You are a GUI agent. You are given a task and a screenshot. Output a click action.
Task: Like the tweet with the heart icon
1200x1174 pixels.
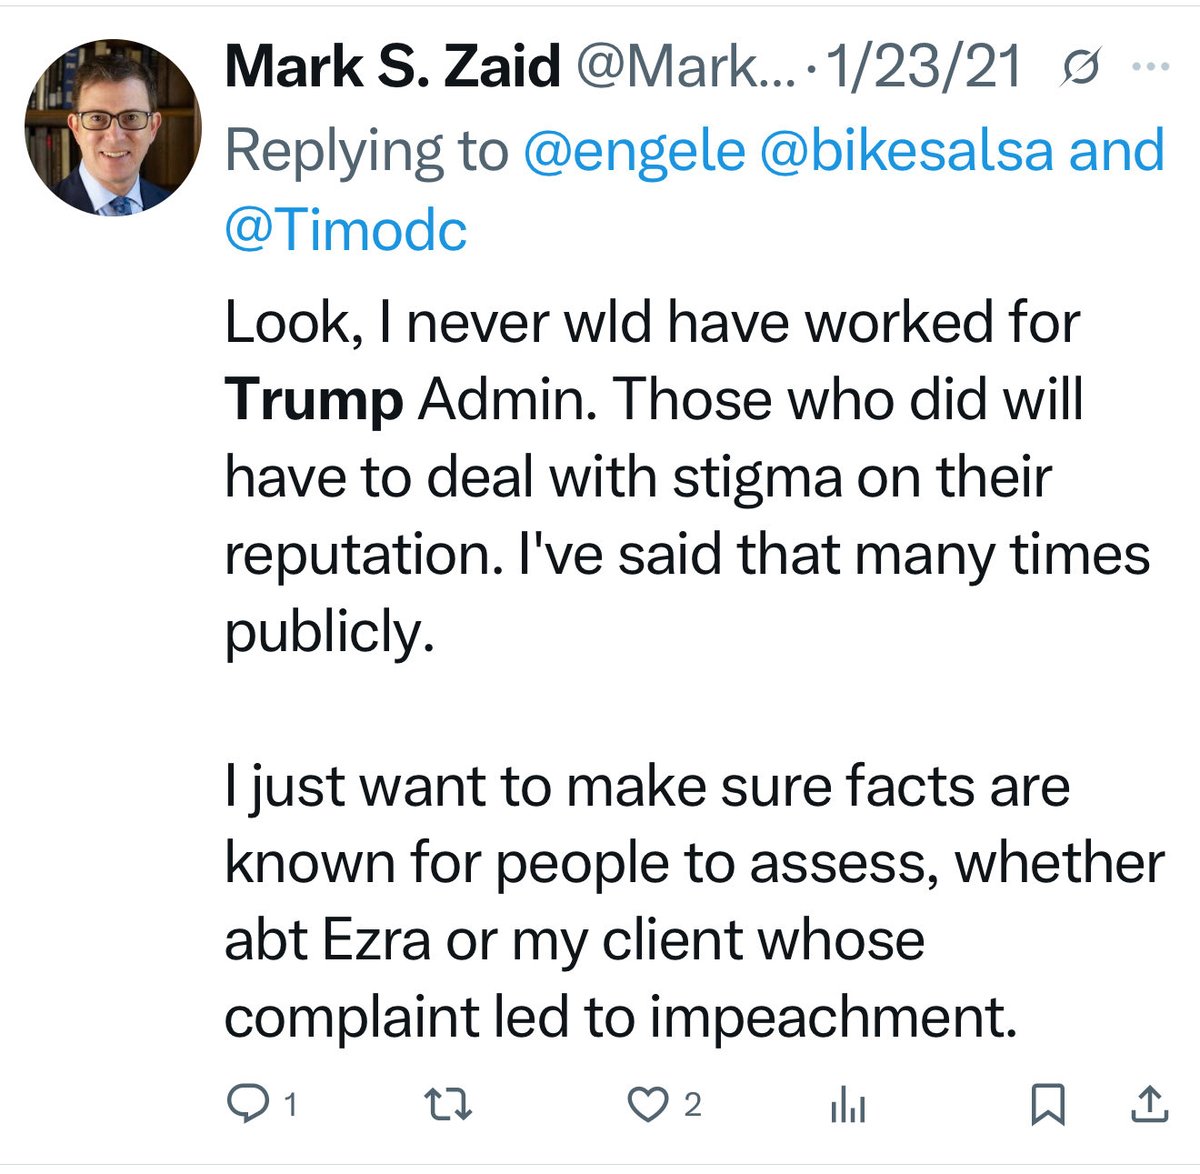(x=646, y=1104)
